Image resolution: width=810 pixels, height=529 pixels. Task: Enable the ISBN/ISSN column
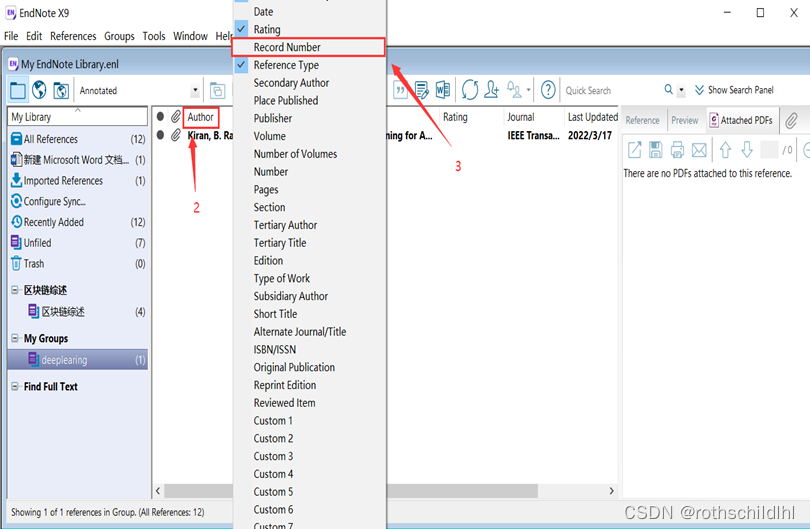309,350
